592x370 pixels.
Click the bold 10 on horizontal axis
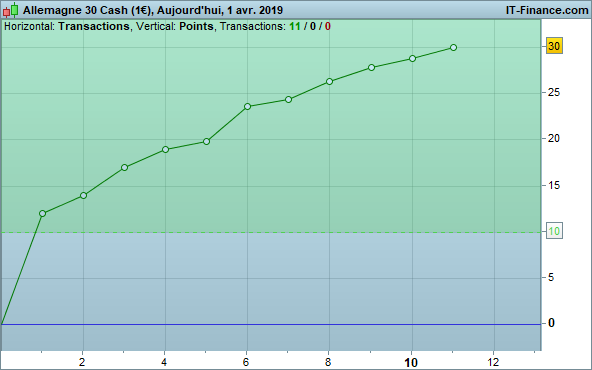[x=411, y=363]
